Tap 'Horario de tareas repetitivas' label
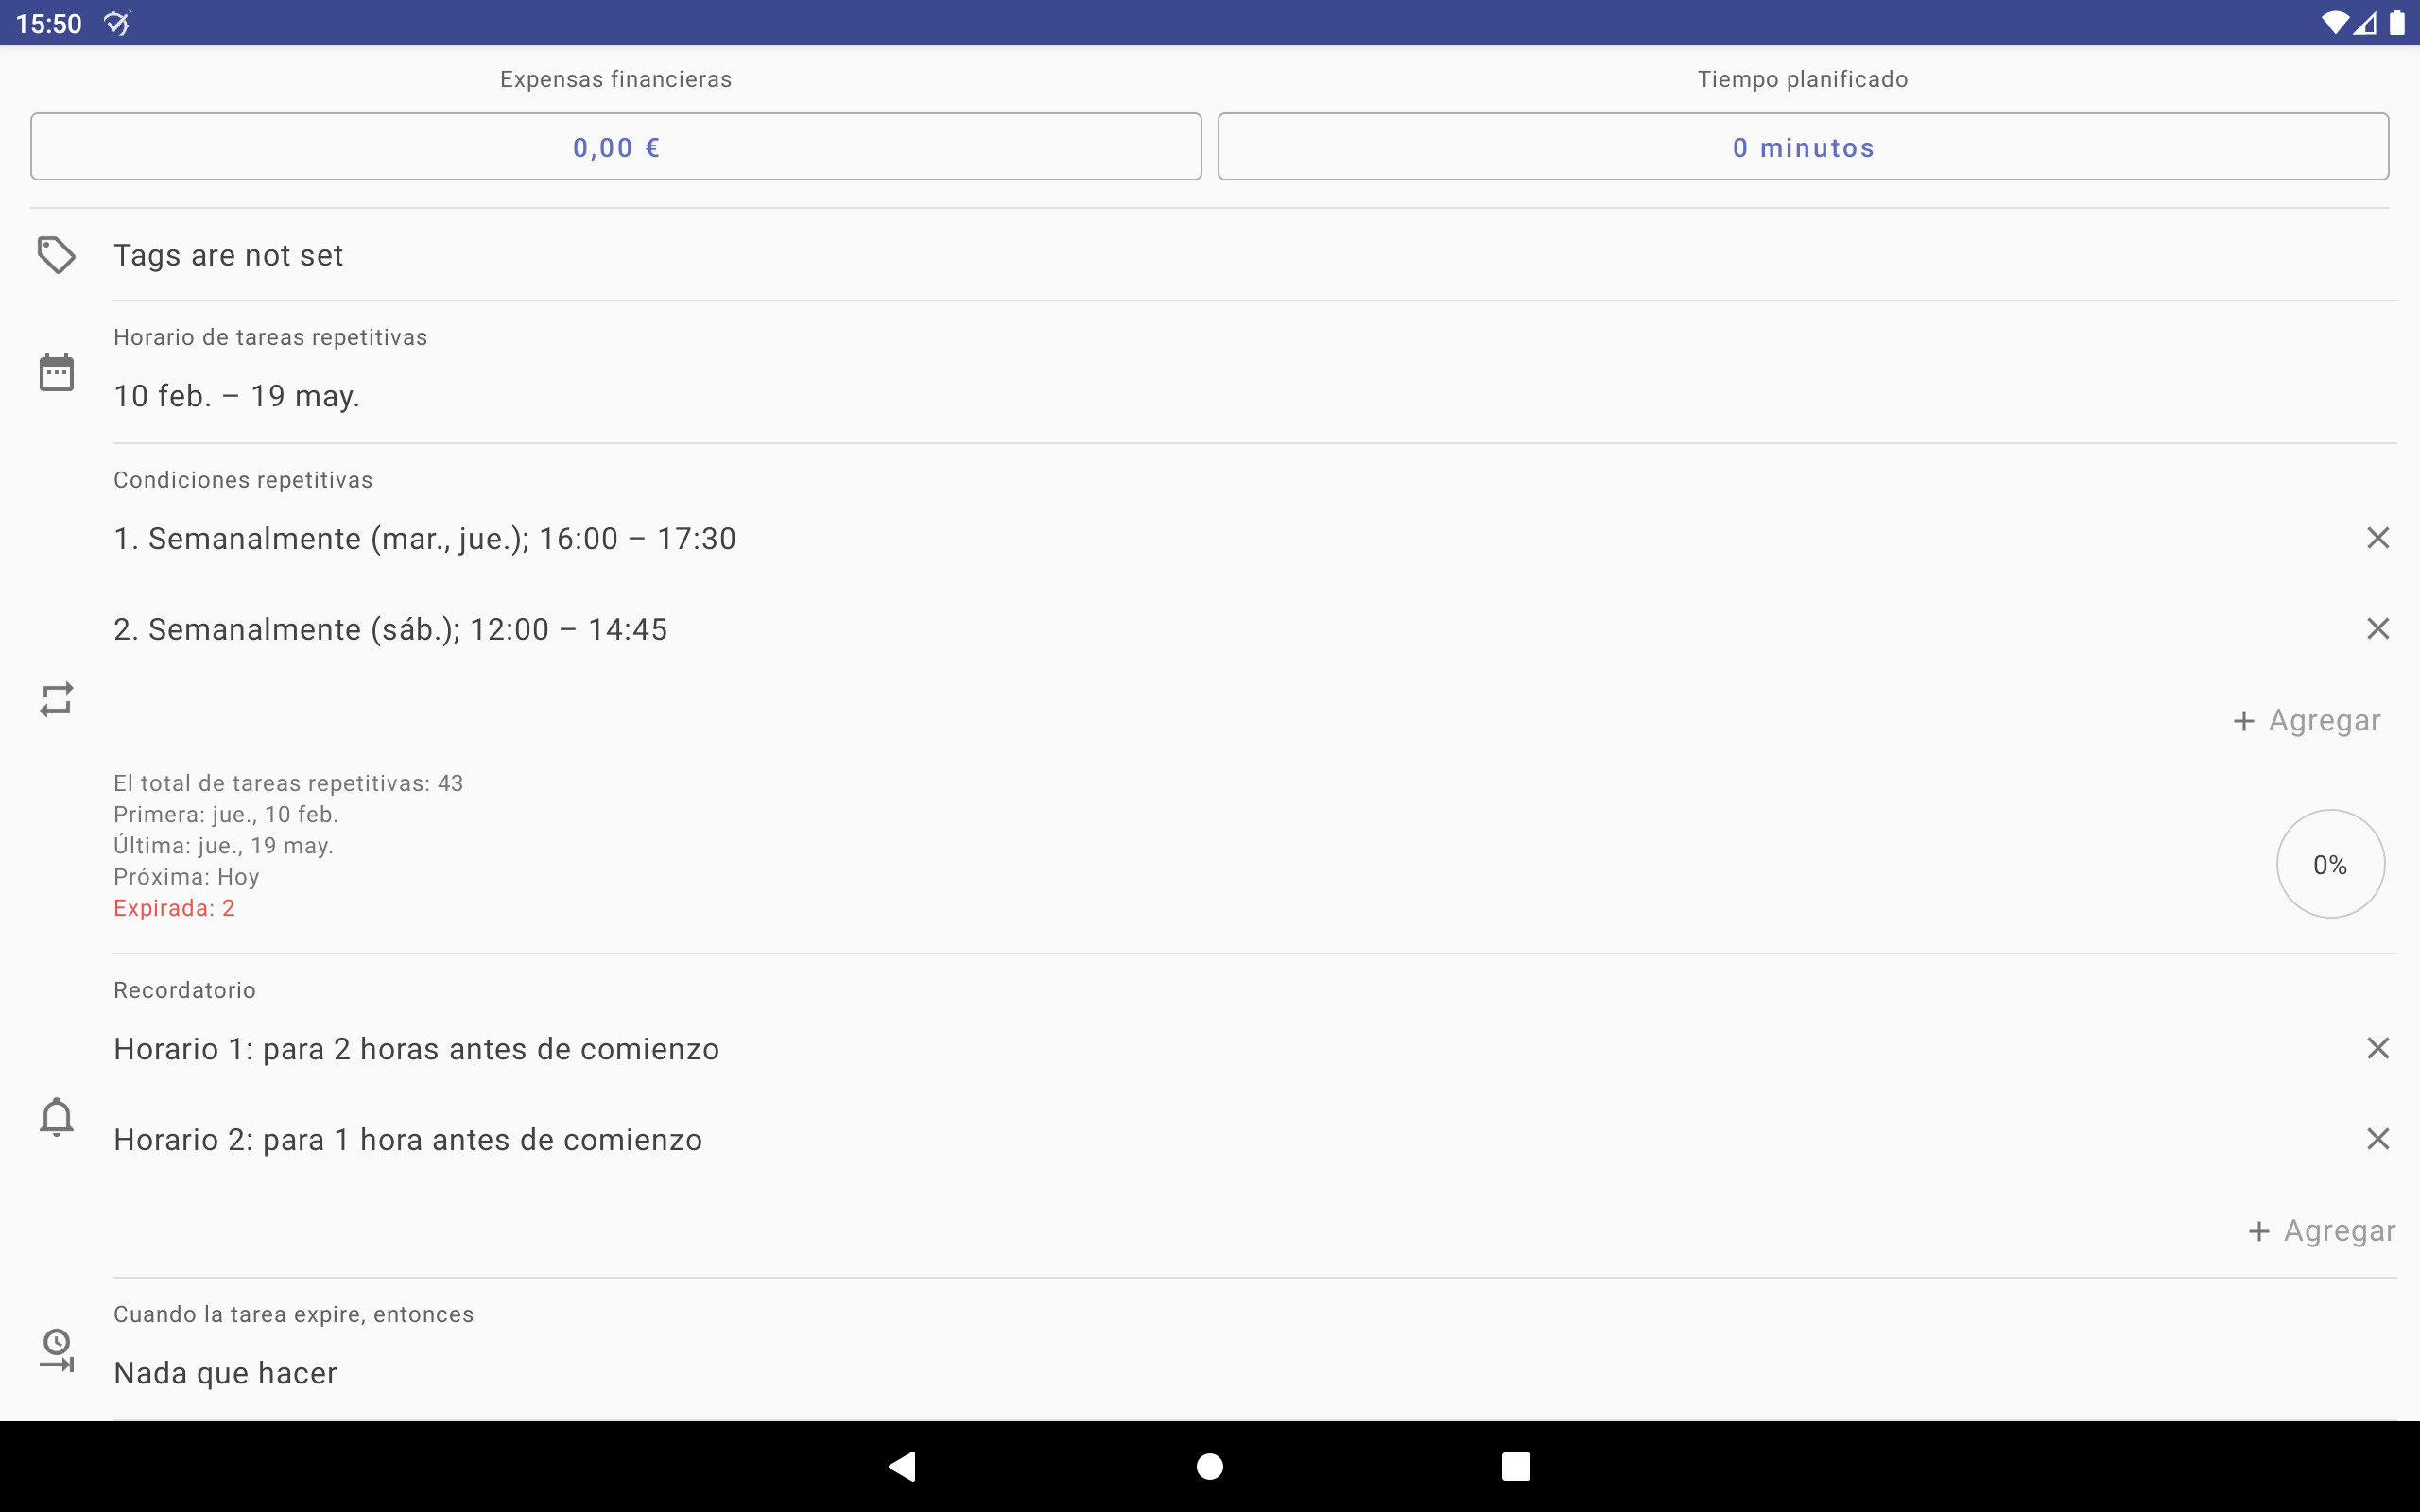The image size is (2420, 1512). [270, 337]
